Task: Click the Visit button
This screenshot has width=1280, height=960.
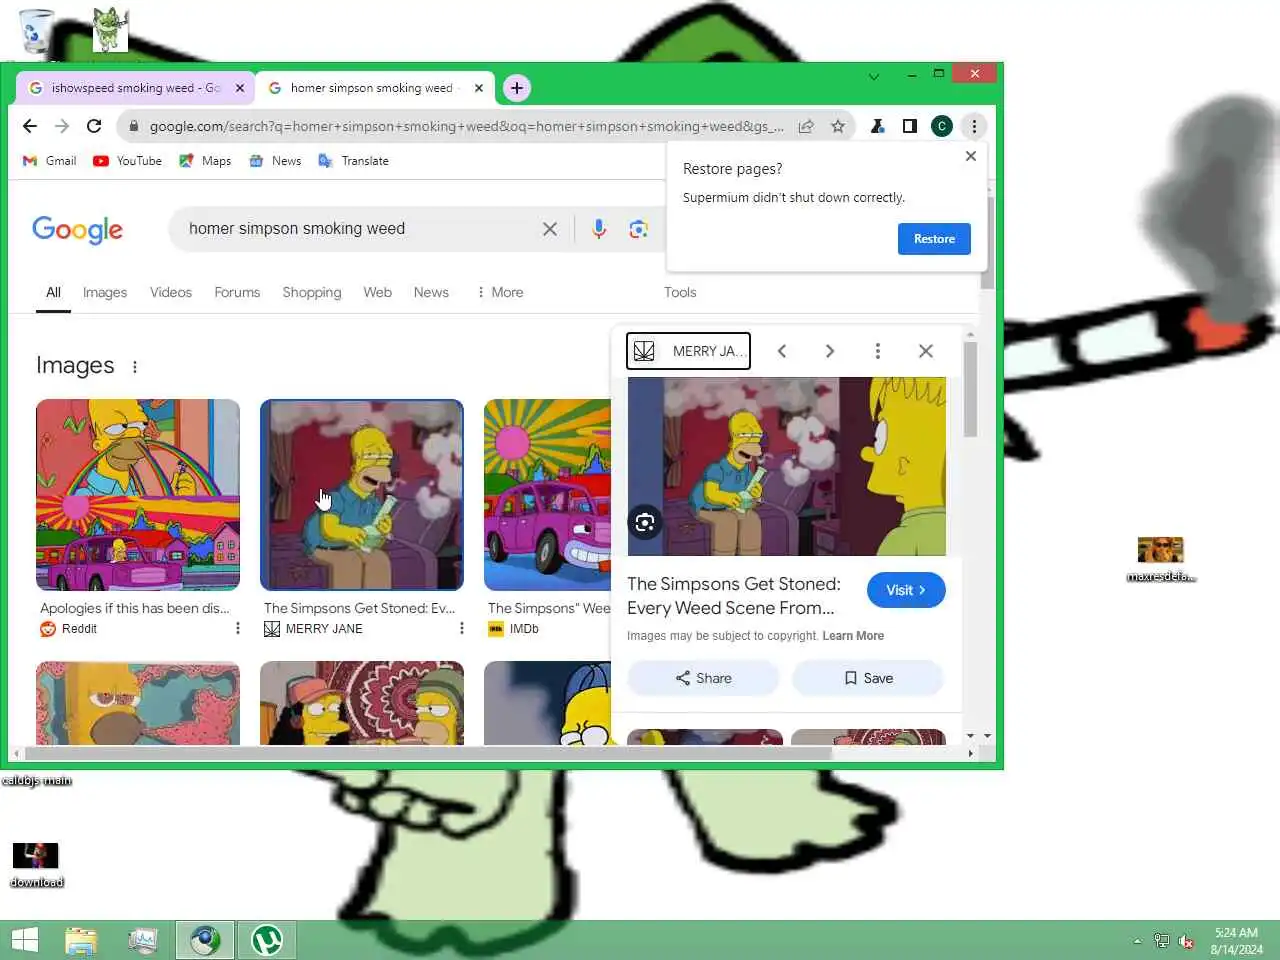Action: point(906,590)
